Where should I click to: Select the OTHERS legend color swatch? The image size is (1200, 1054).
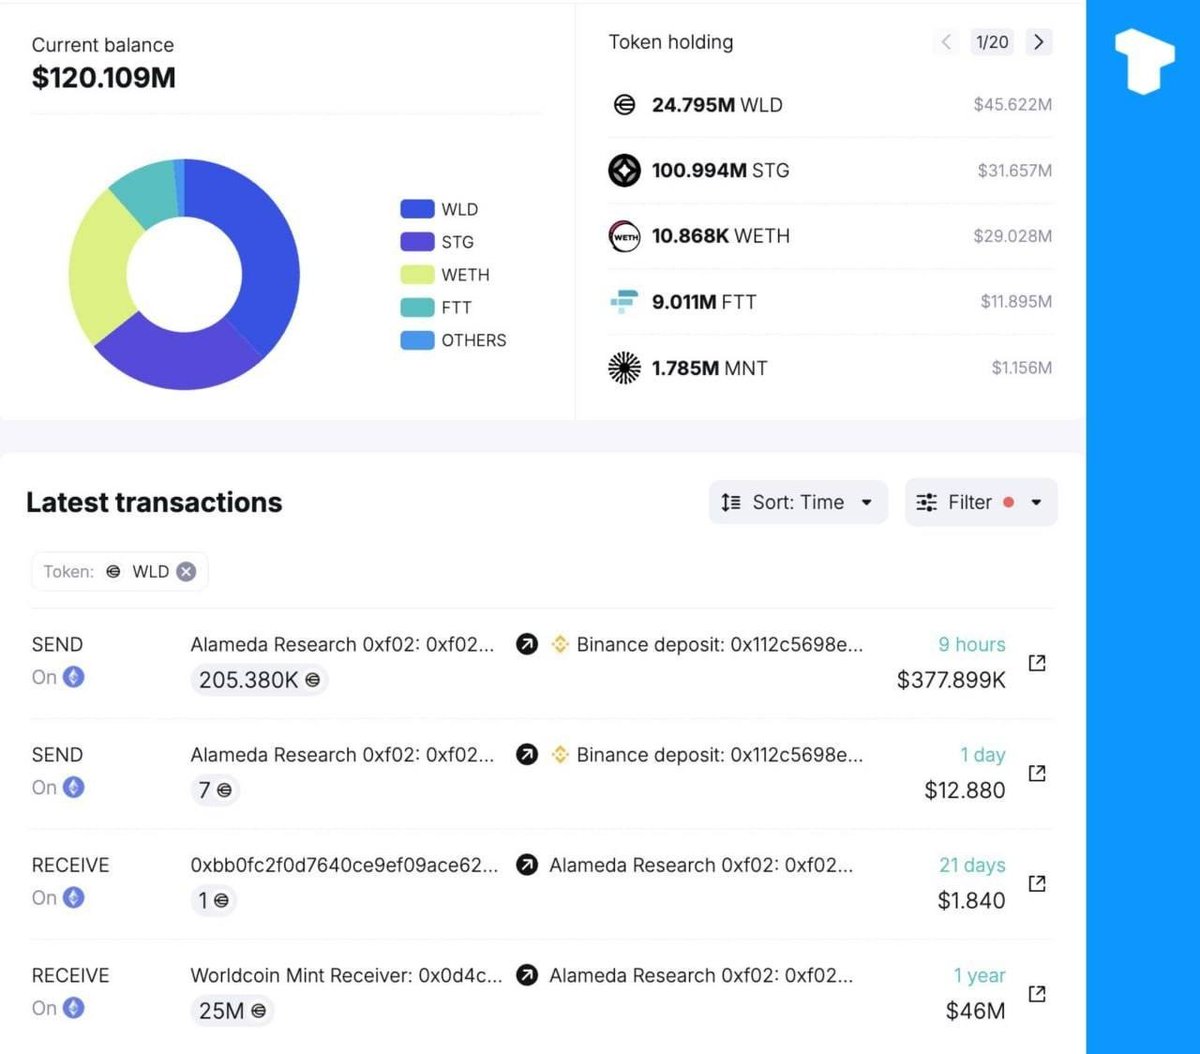417,340
